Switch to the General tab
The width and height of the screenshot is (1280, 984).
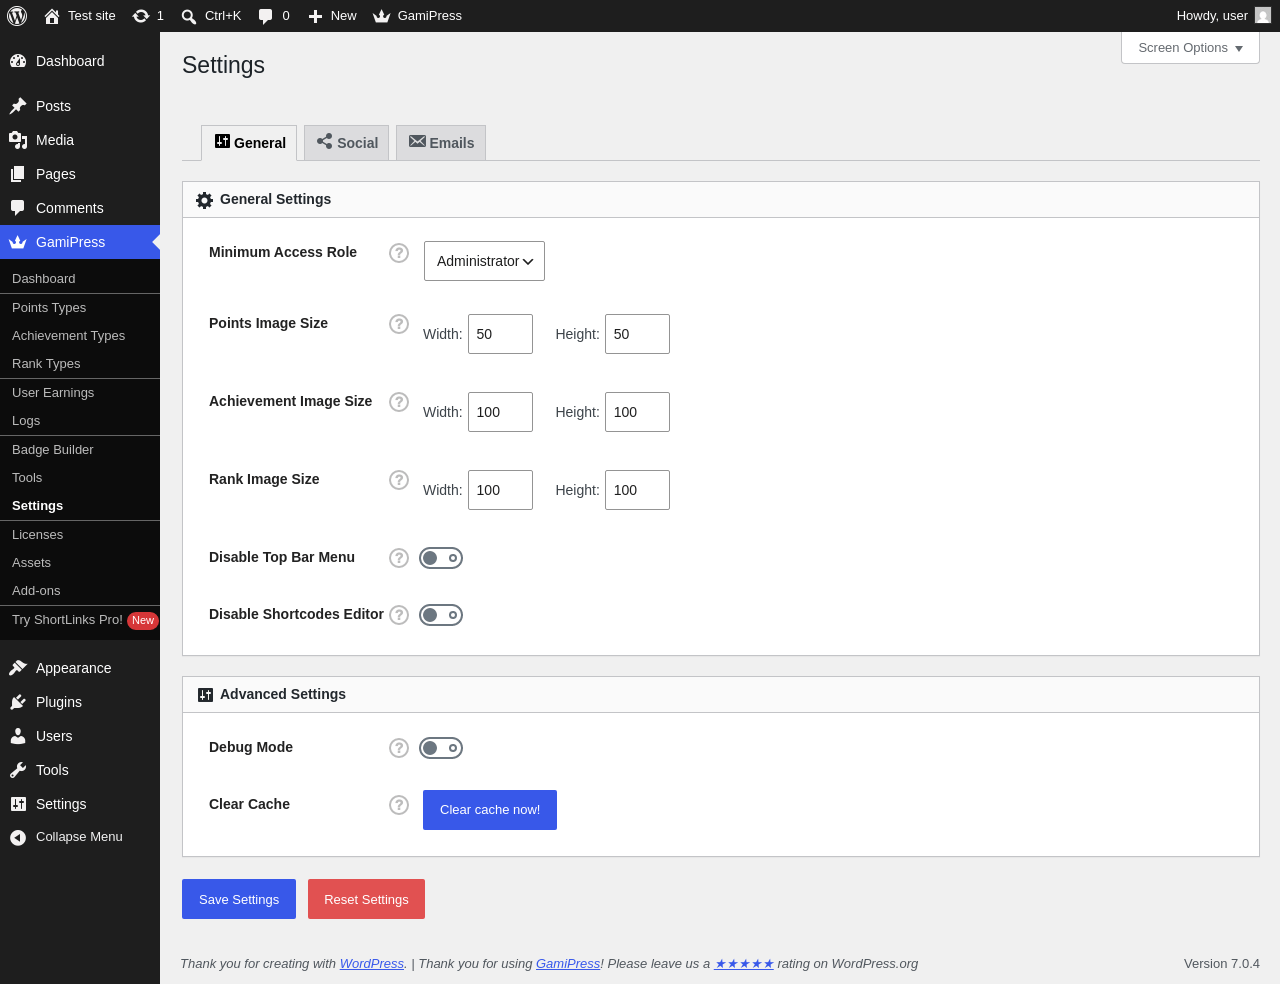pos(249,143)
